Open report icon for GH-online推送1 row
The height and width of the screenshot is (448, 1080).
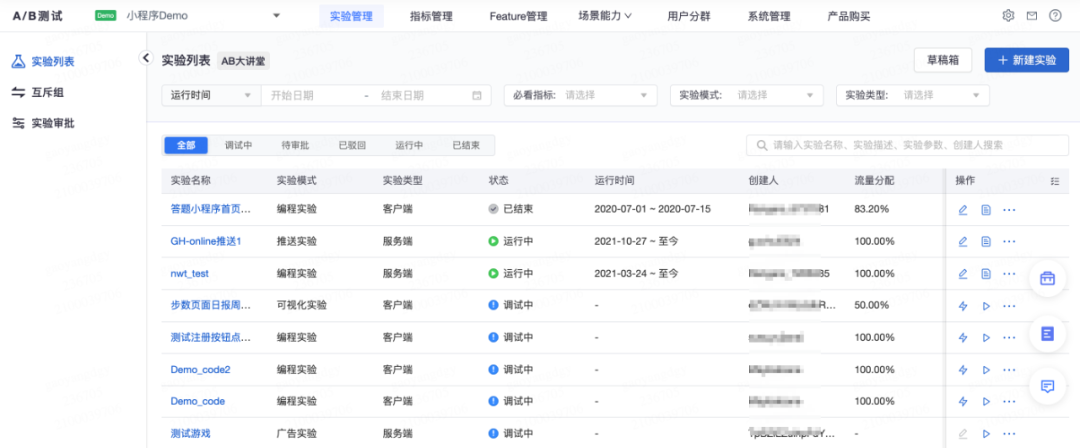pos(986,242)
